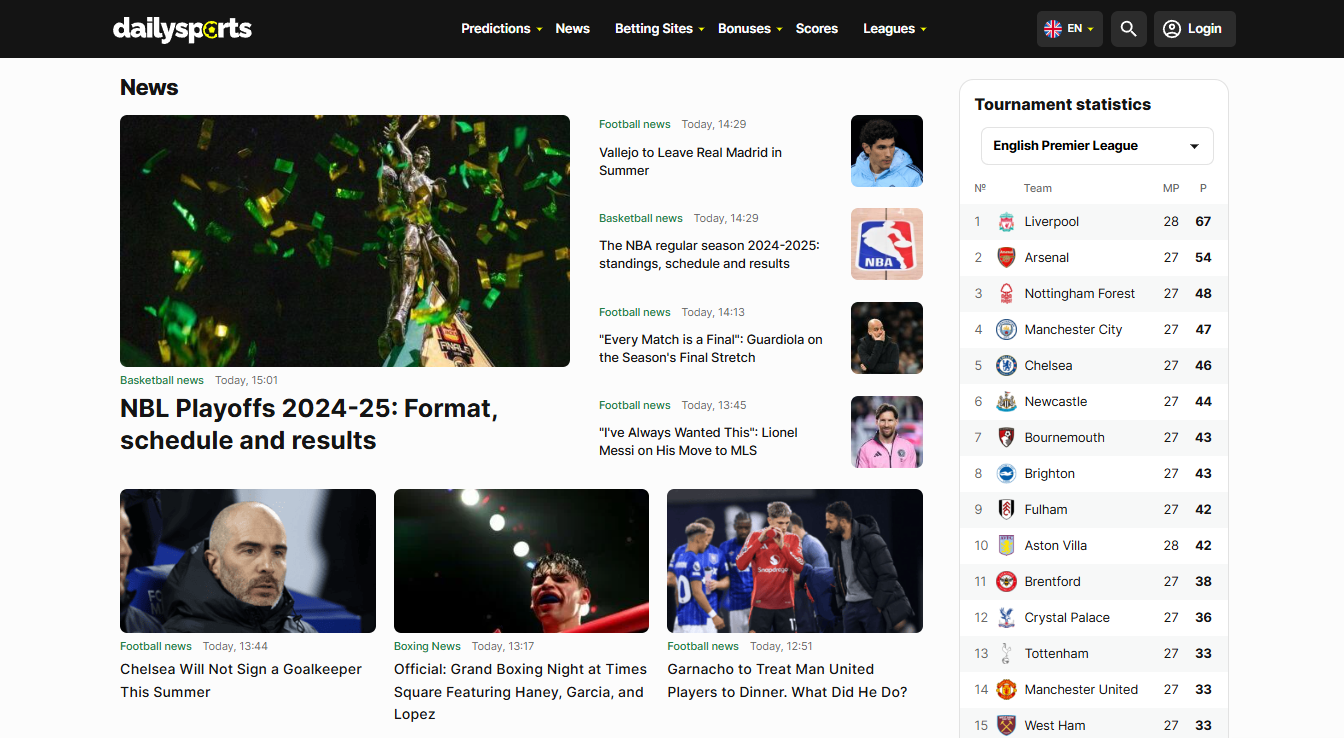Screen dimensions: 1344x738
Task: Click the Guardiola thumbnail
Action: [x=887, y=338]
